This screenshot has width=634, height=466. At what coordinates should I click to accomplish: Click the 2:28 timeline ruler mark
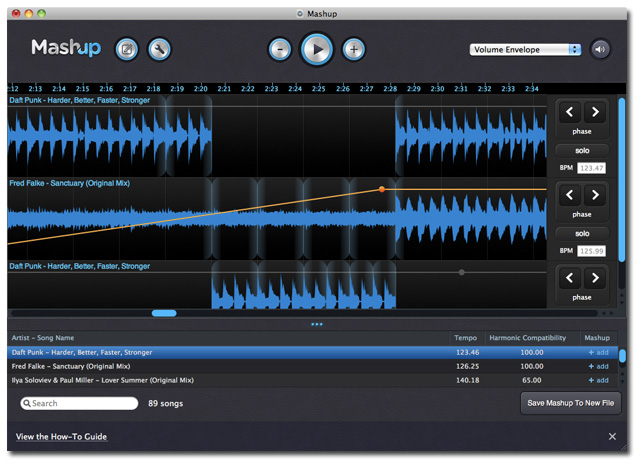pyautogui.click(x=390, y=89)
